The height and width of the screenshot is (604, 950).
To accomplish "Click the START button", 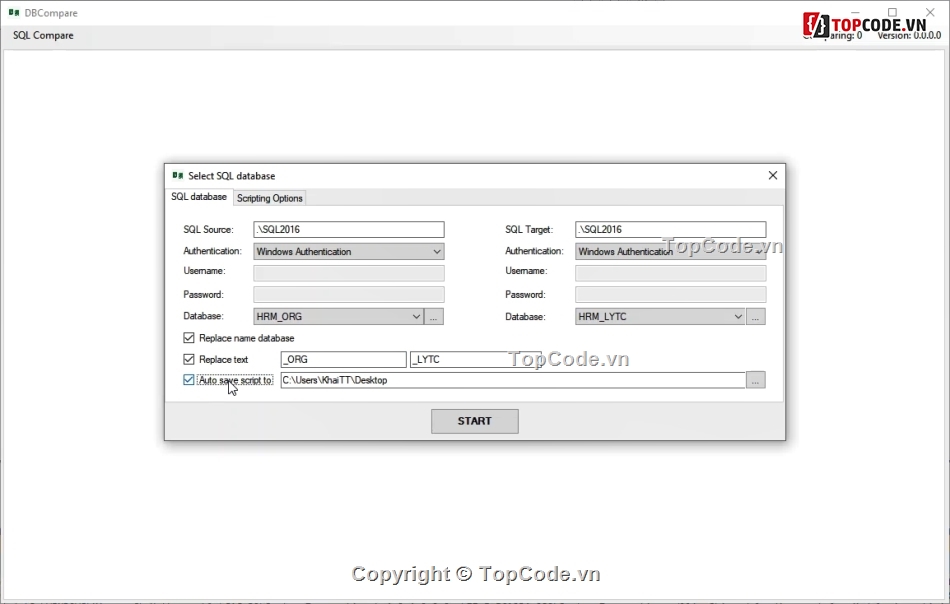I will [474, 421].
